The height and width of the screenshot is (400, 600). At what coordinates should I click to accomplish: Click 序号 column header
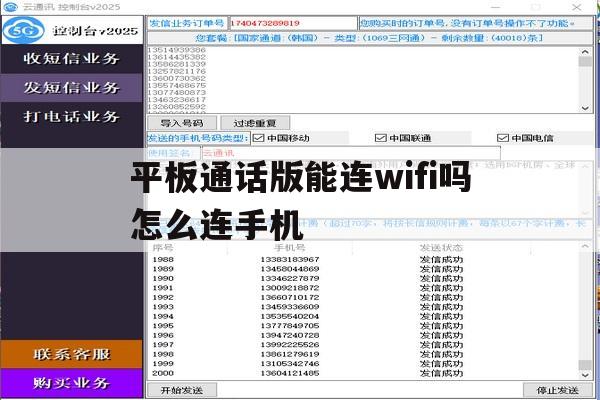coord(163,248)
